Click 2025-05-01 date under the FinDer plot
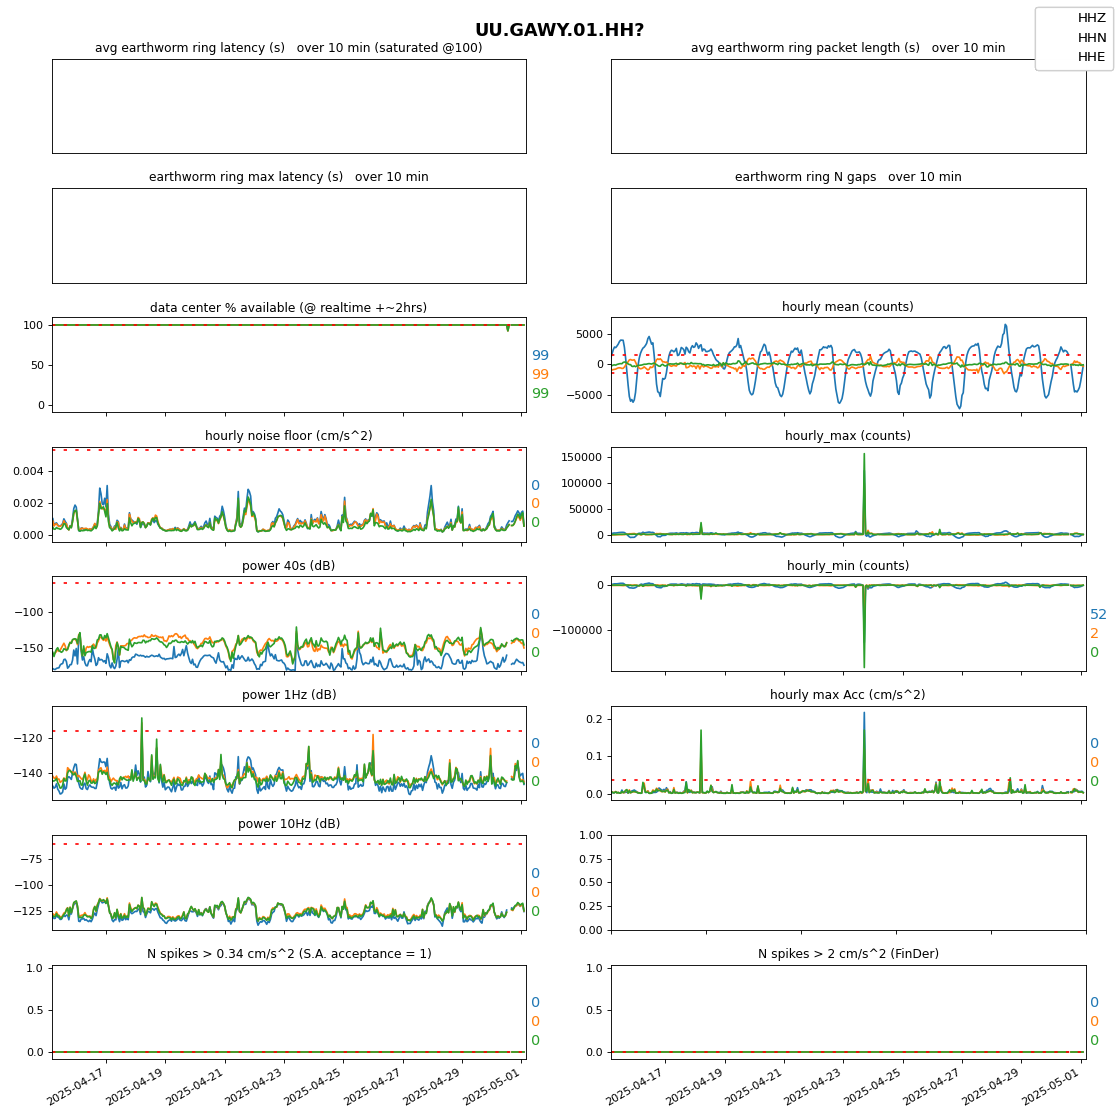The image size is (1120, 1120). 1051,1086
